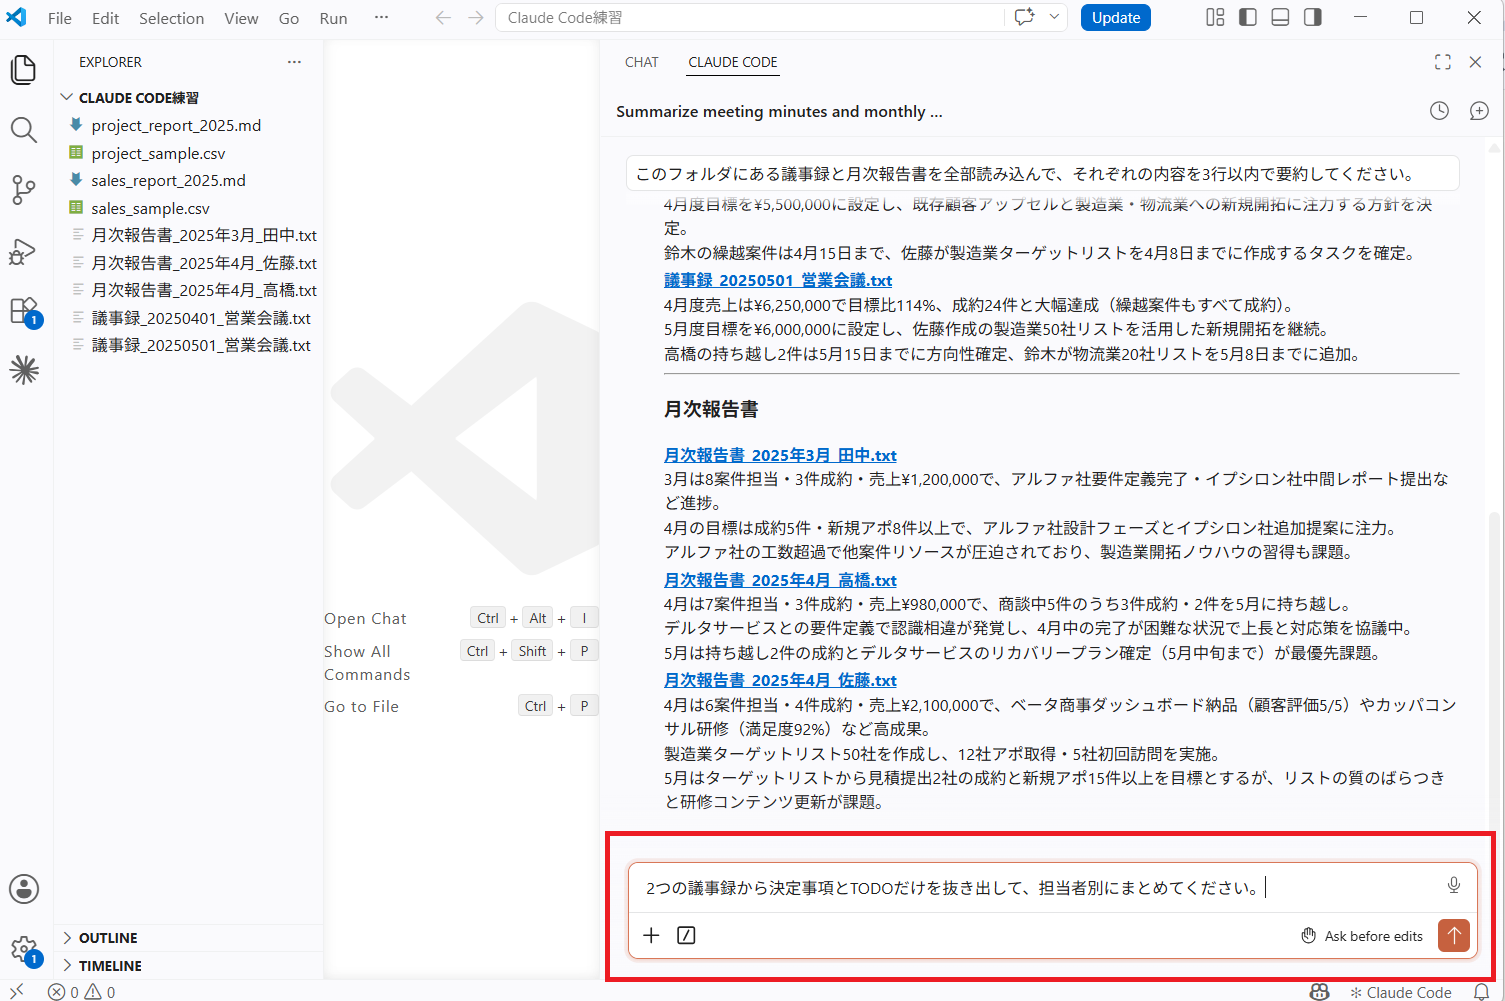This screenshot has width=1505, height=1001.
Task: Open the Run menu
Action: pyautogui.click(x=333, y=18)
